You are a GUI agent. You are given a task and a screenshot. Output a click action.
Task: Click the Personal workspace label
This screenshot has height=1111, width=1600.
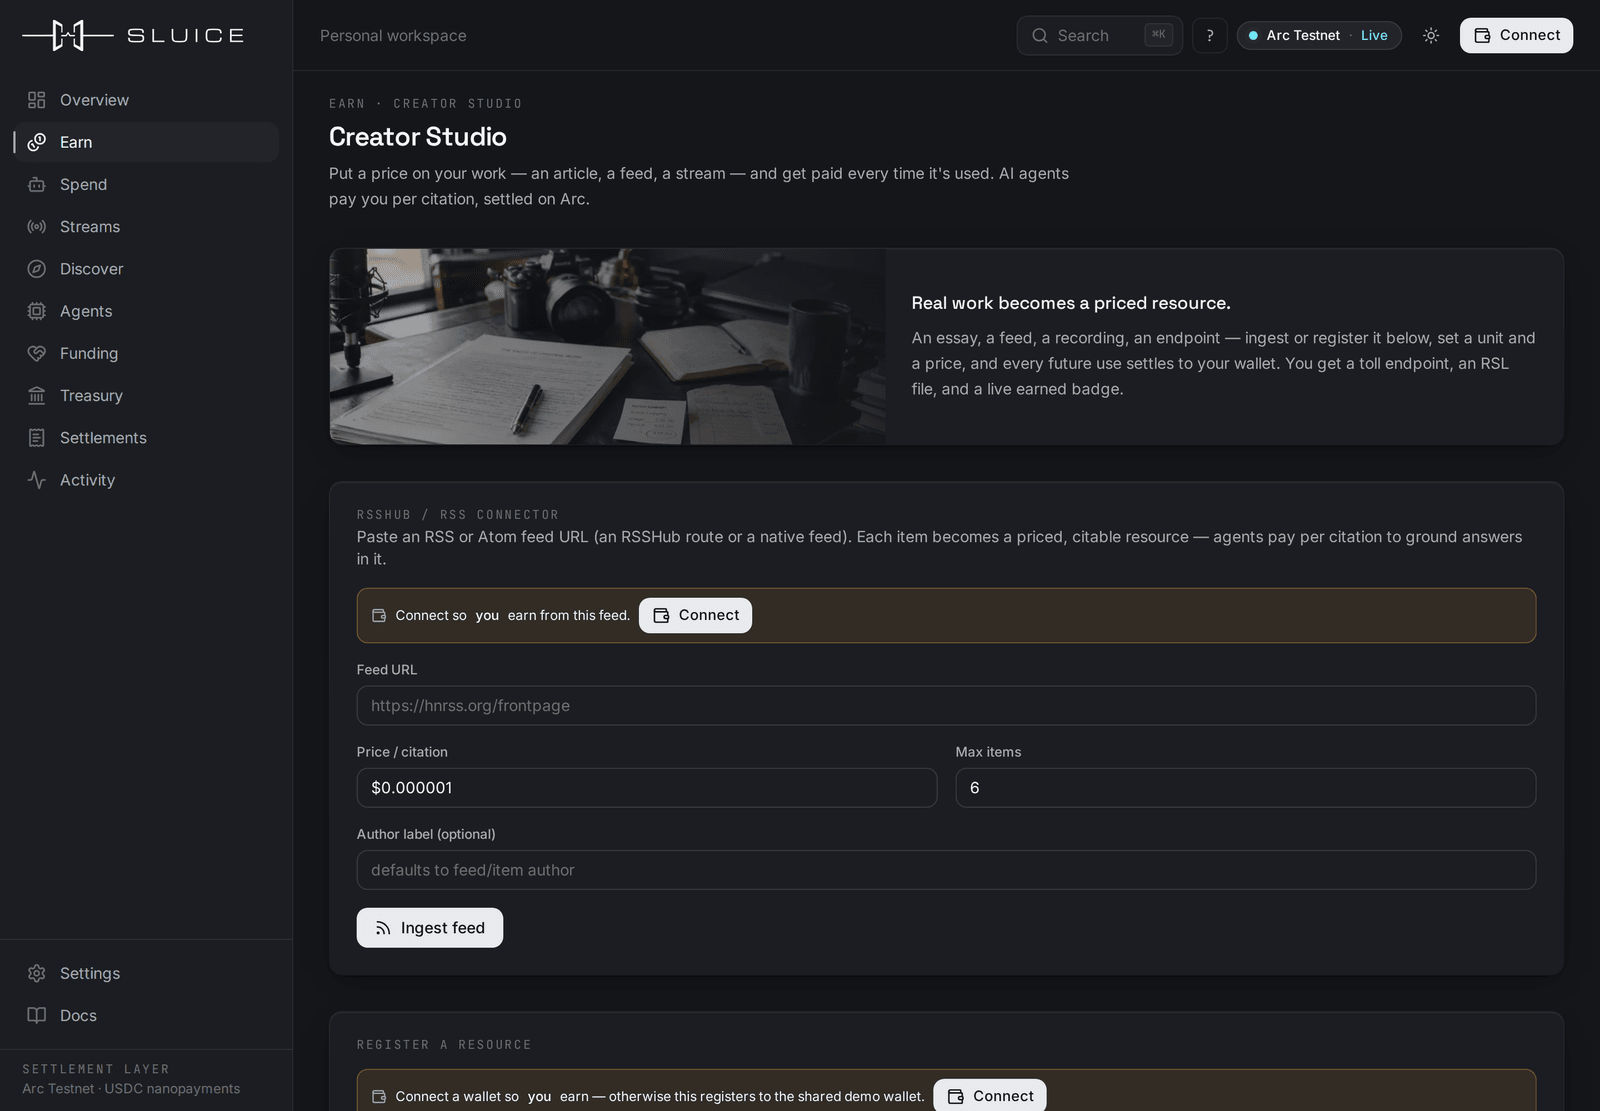click(393, 35)
